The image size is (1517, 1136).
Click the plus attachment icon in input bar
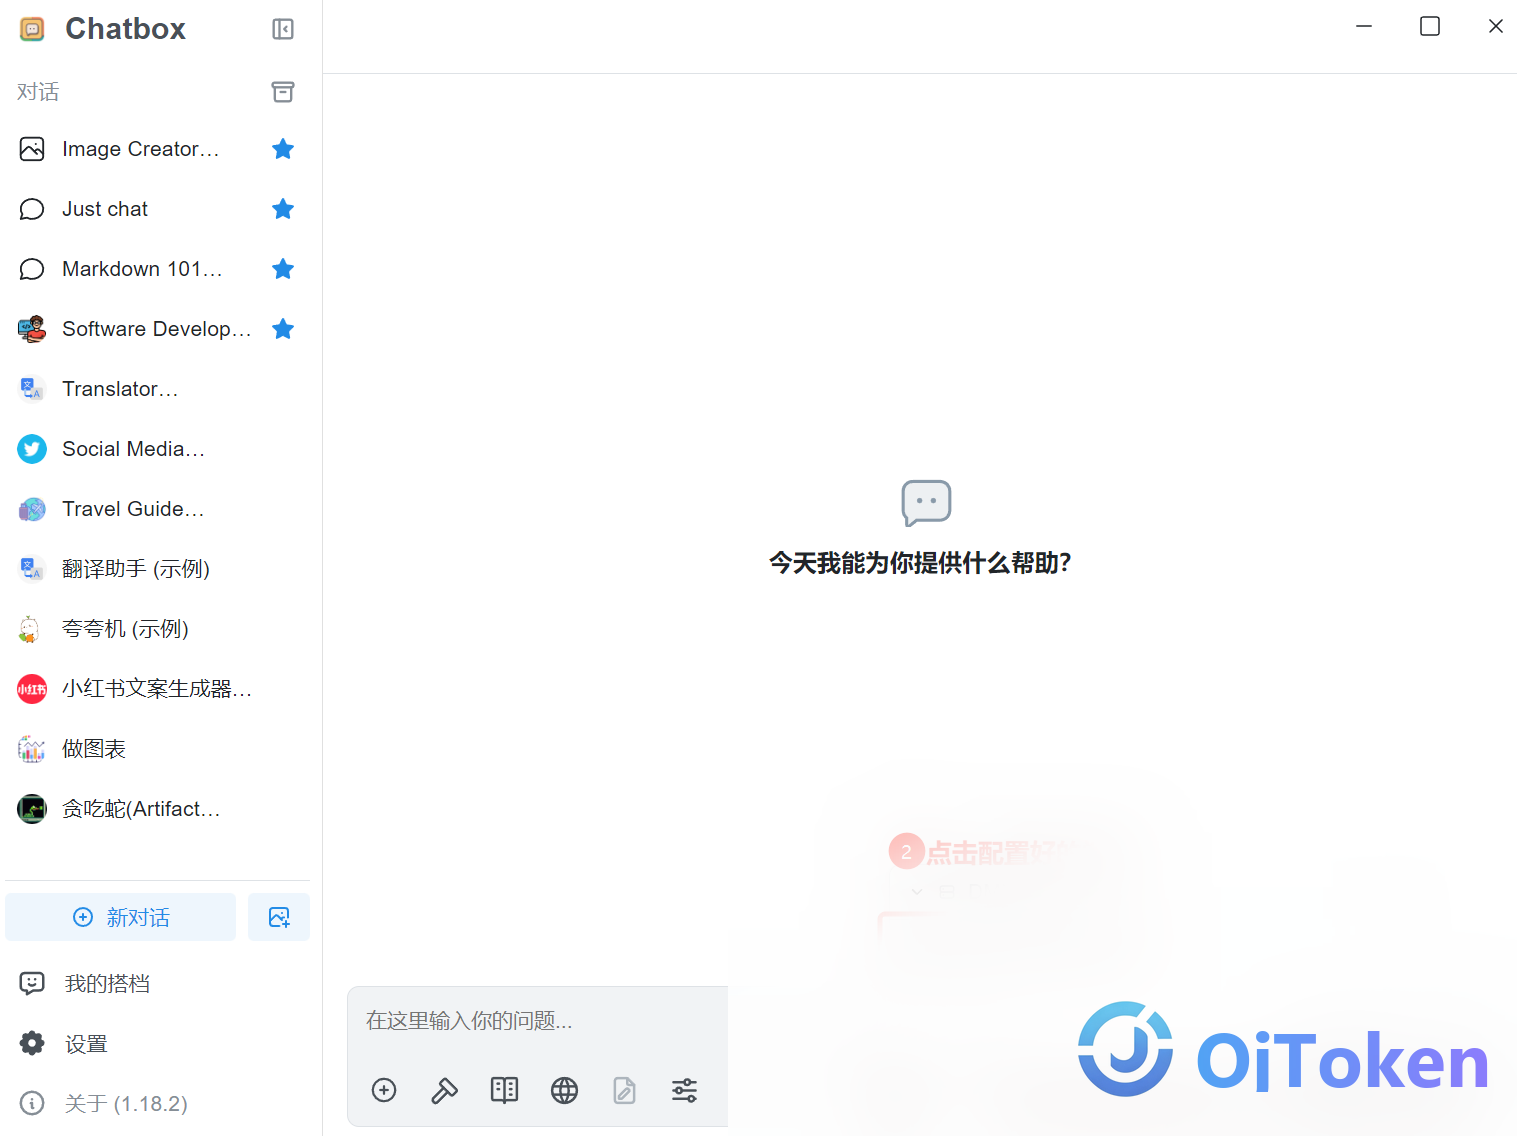click(x=384, y=1090)
